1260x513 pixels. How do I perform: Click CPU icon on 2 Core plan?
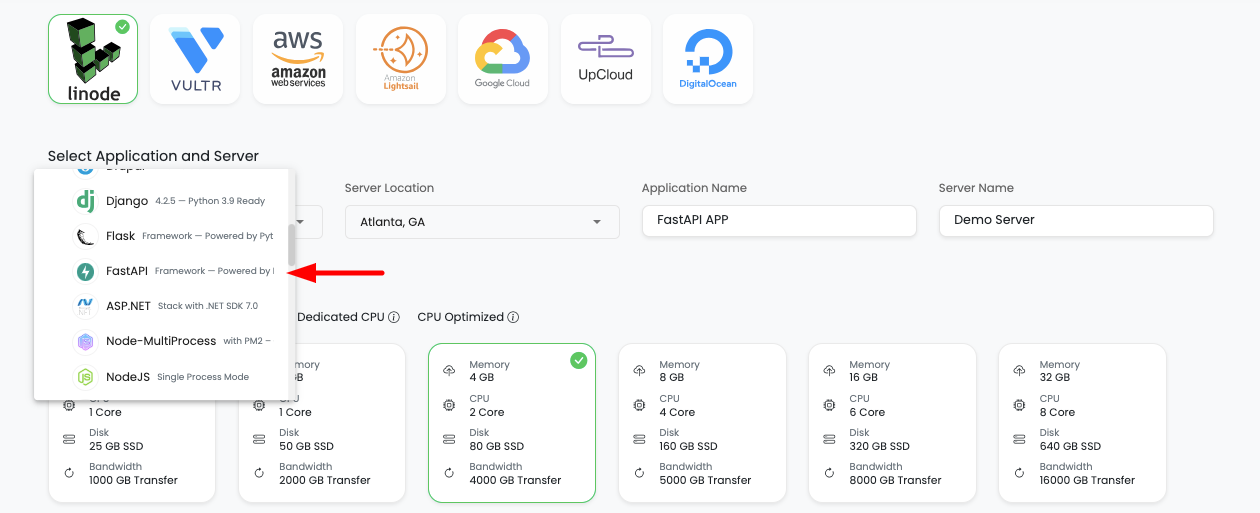pos(449,405)
